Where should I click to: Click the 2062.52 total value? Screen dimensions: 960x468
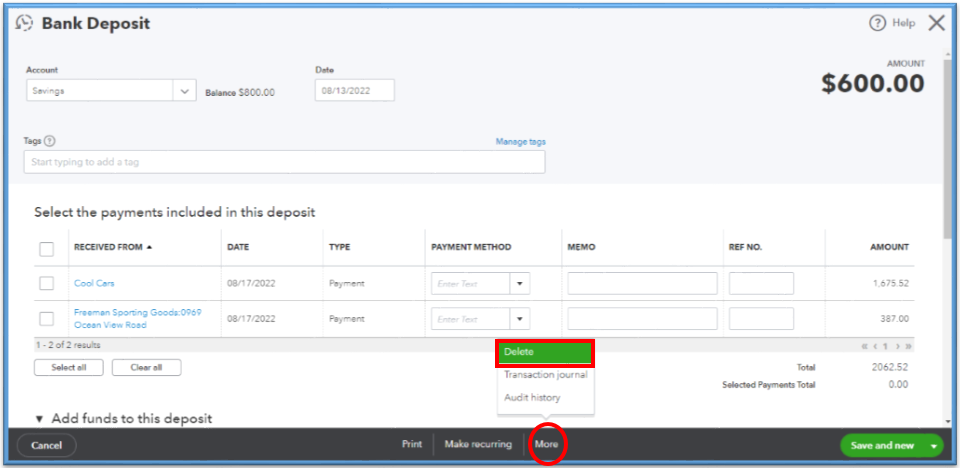pos(890,368)
